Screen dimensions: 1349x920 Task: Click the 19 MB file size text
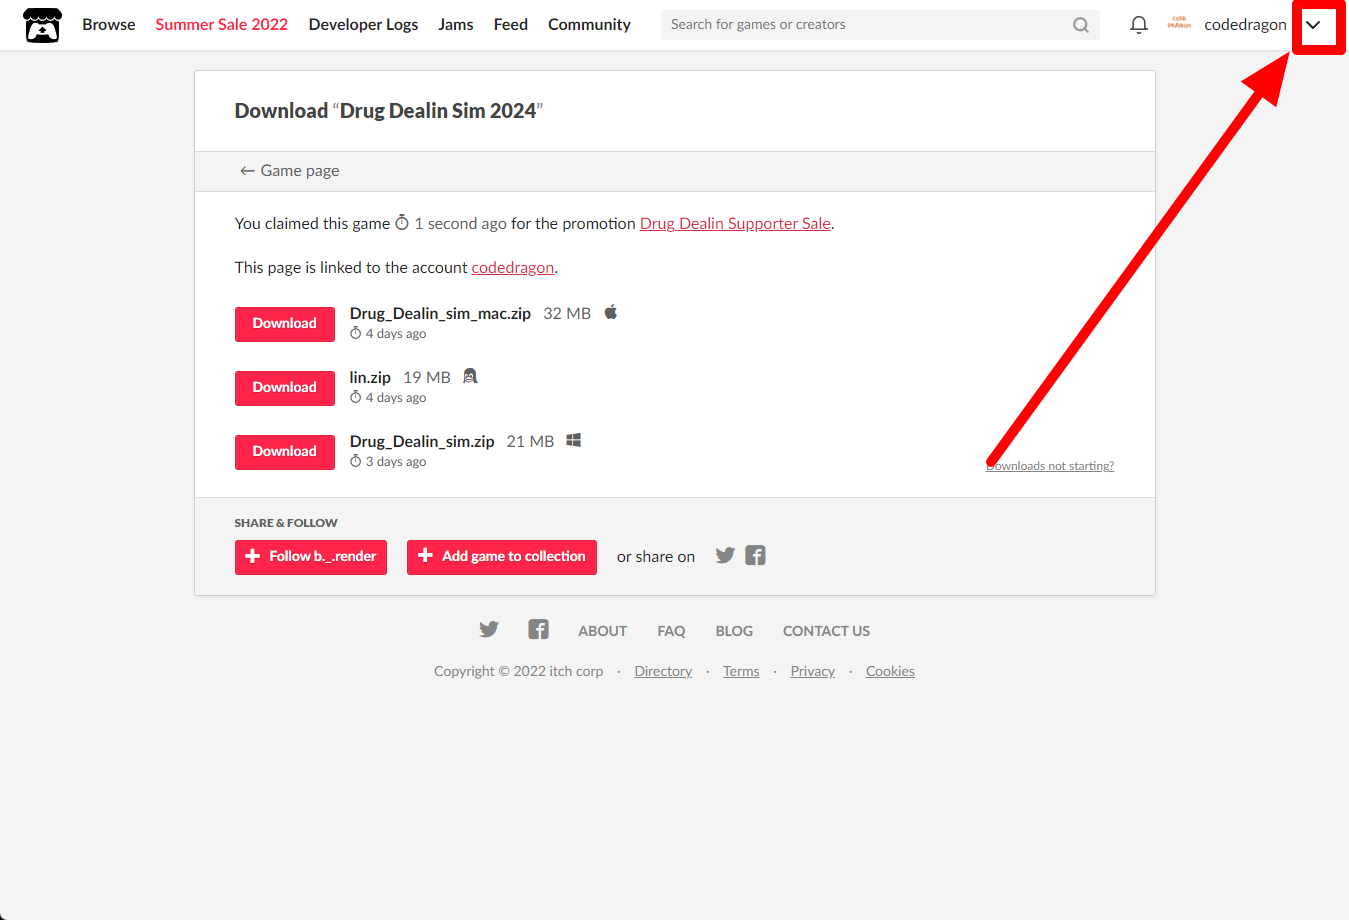(427, 378)
